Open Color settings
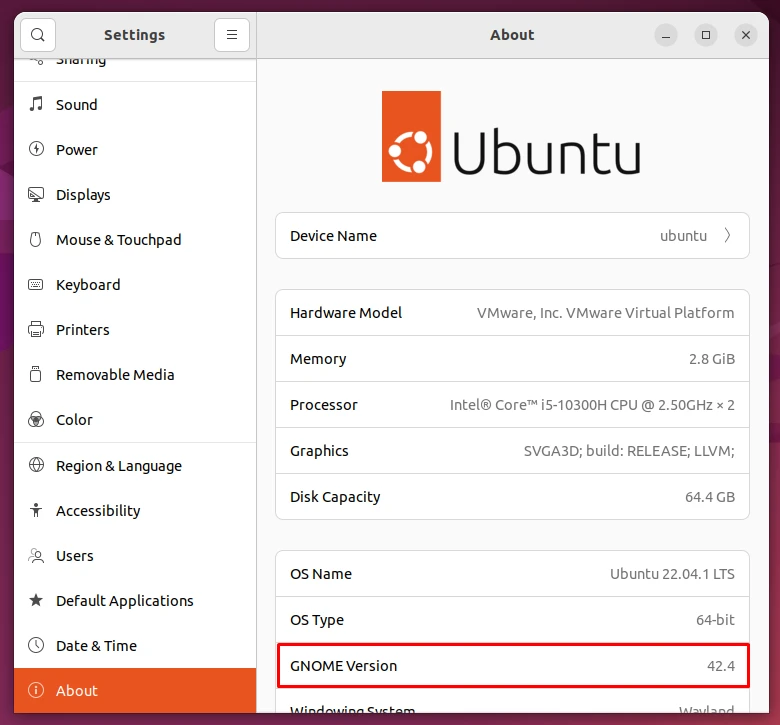780x725 pixels. click(x=135, y=420)
